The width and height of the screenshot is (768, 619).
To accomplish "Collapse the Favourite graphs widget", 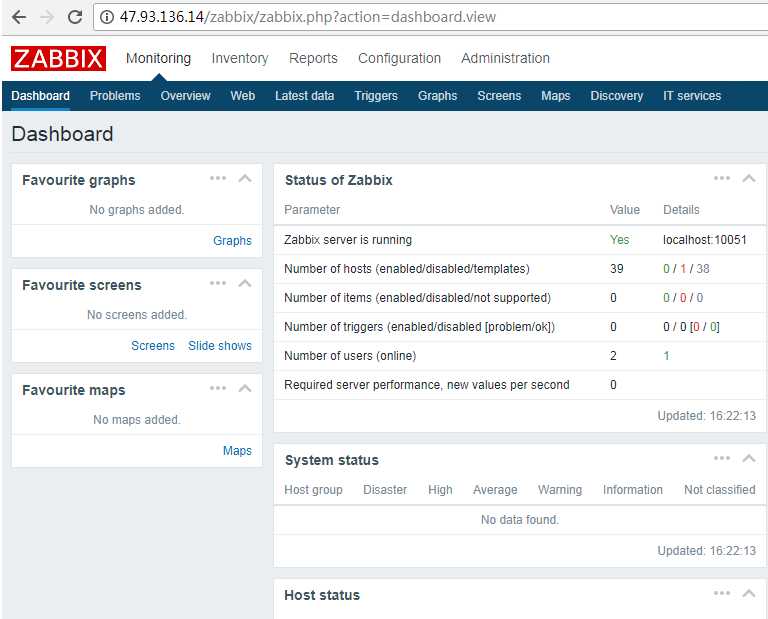I will point(245,178).
